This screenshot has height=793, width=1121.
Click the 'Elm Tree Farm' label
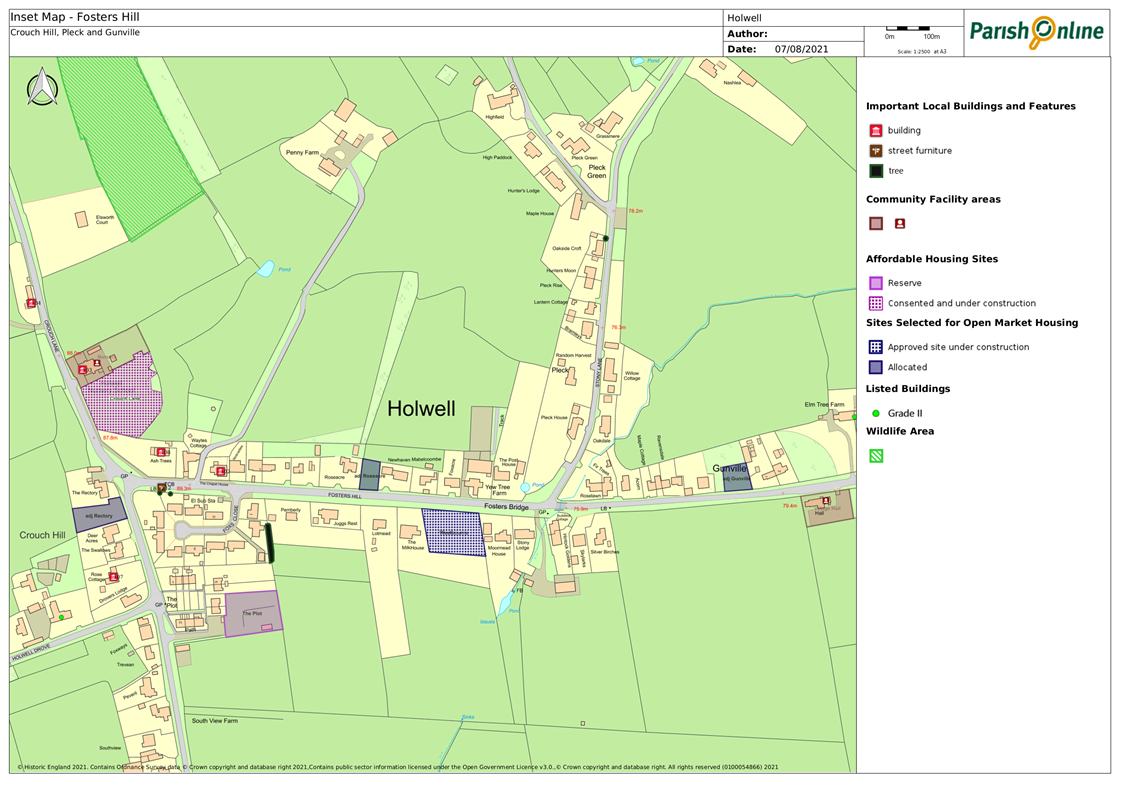point(824,405)
